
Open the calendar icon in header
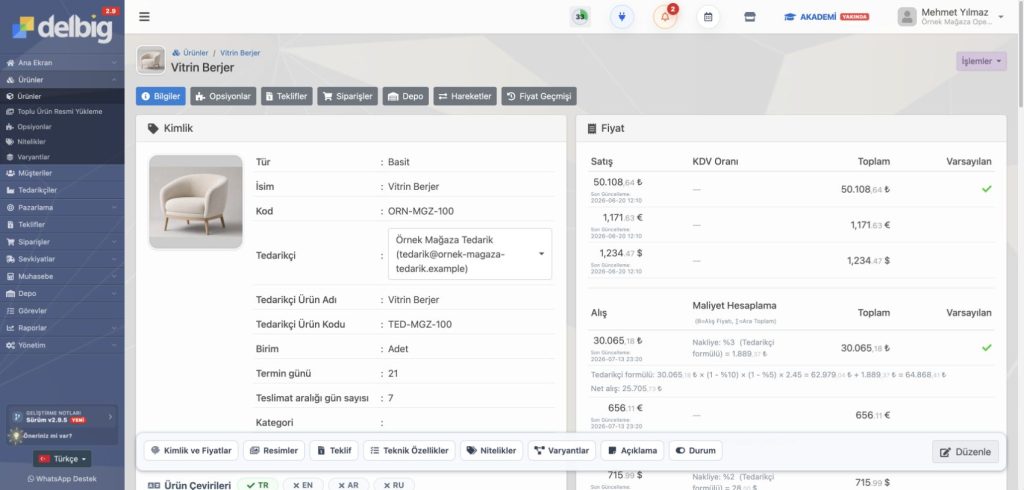coord(708,17)
